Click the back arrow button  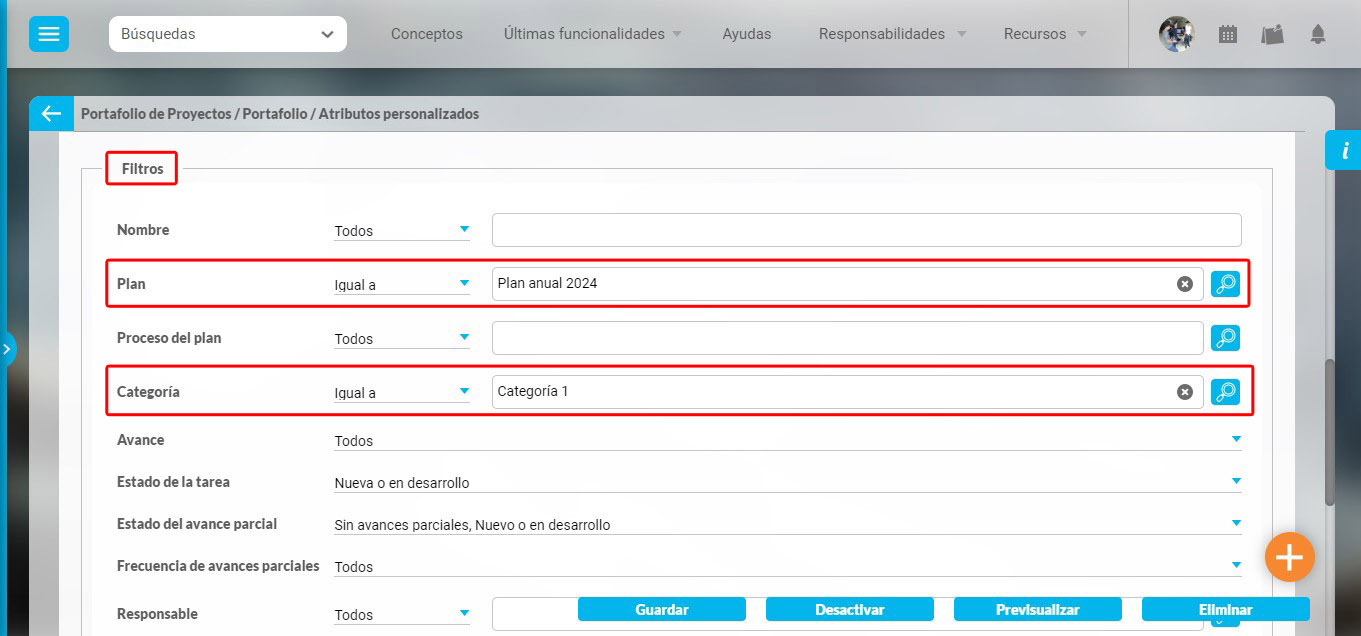(51, 114)
